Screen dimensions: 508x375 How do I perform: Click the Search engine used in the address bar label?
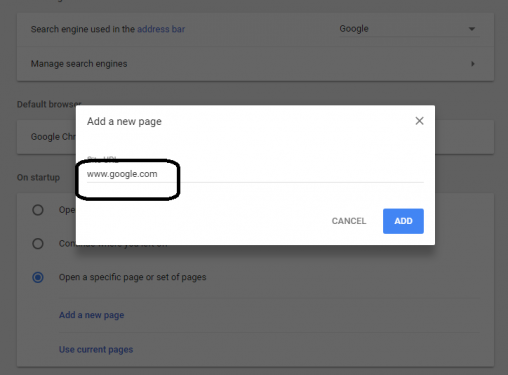click(108, 29)
